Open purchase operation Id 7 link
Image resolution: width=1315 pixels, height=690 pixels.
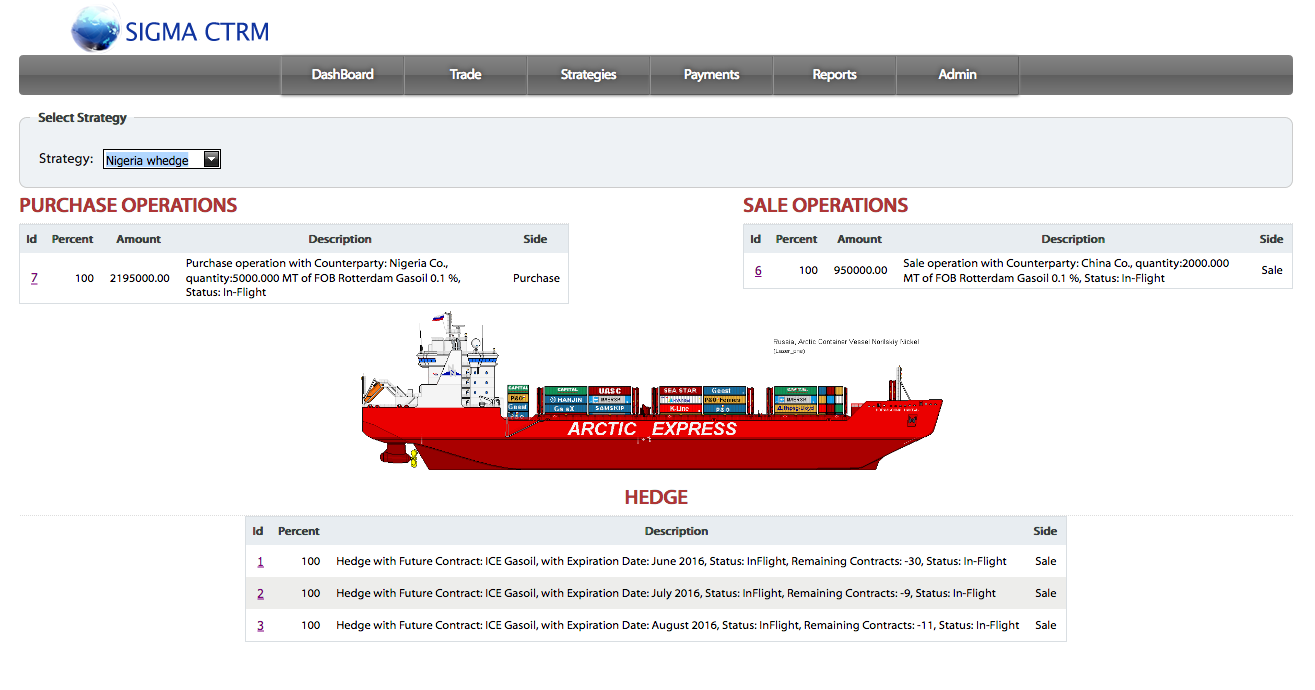click(34, 278)
